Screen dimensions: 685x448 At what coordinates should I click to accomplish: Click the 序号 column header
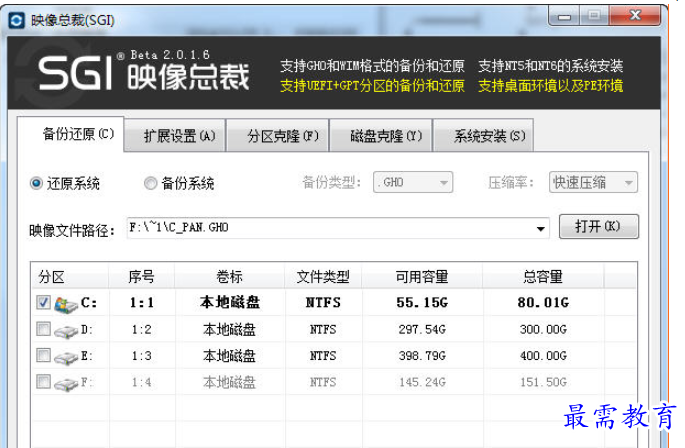pos(142,277)
